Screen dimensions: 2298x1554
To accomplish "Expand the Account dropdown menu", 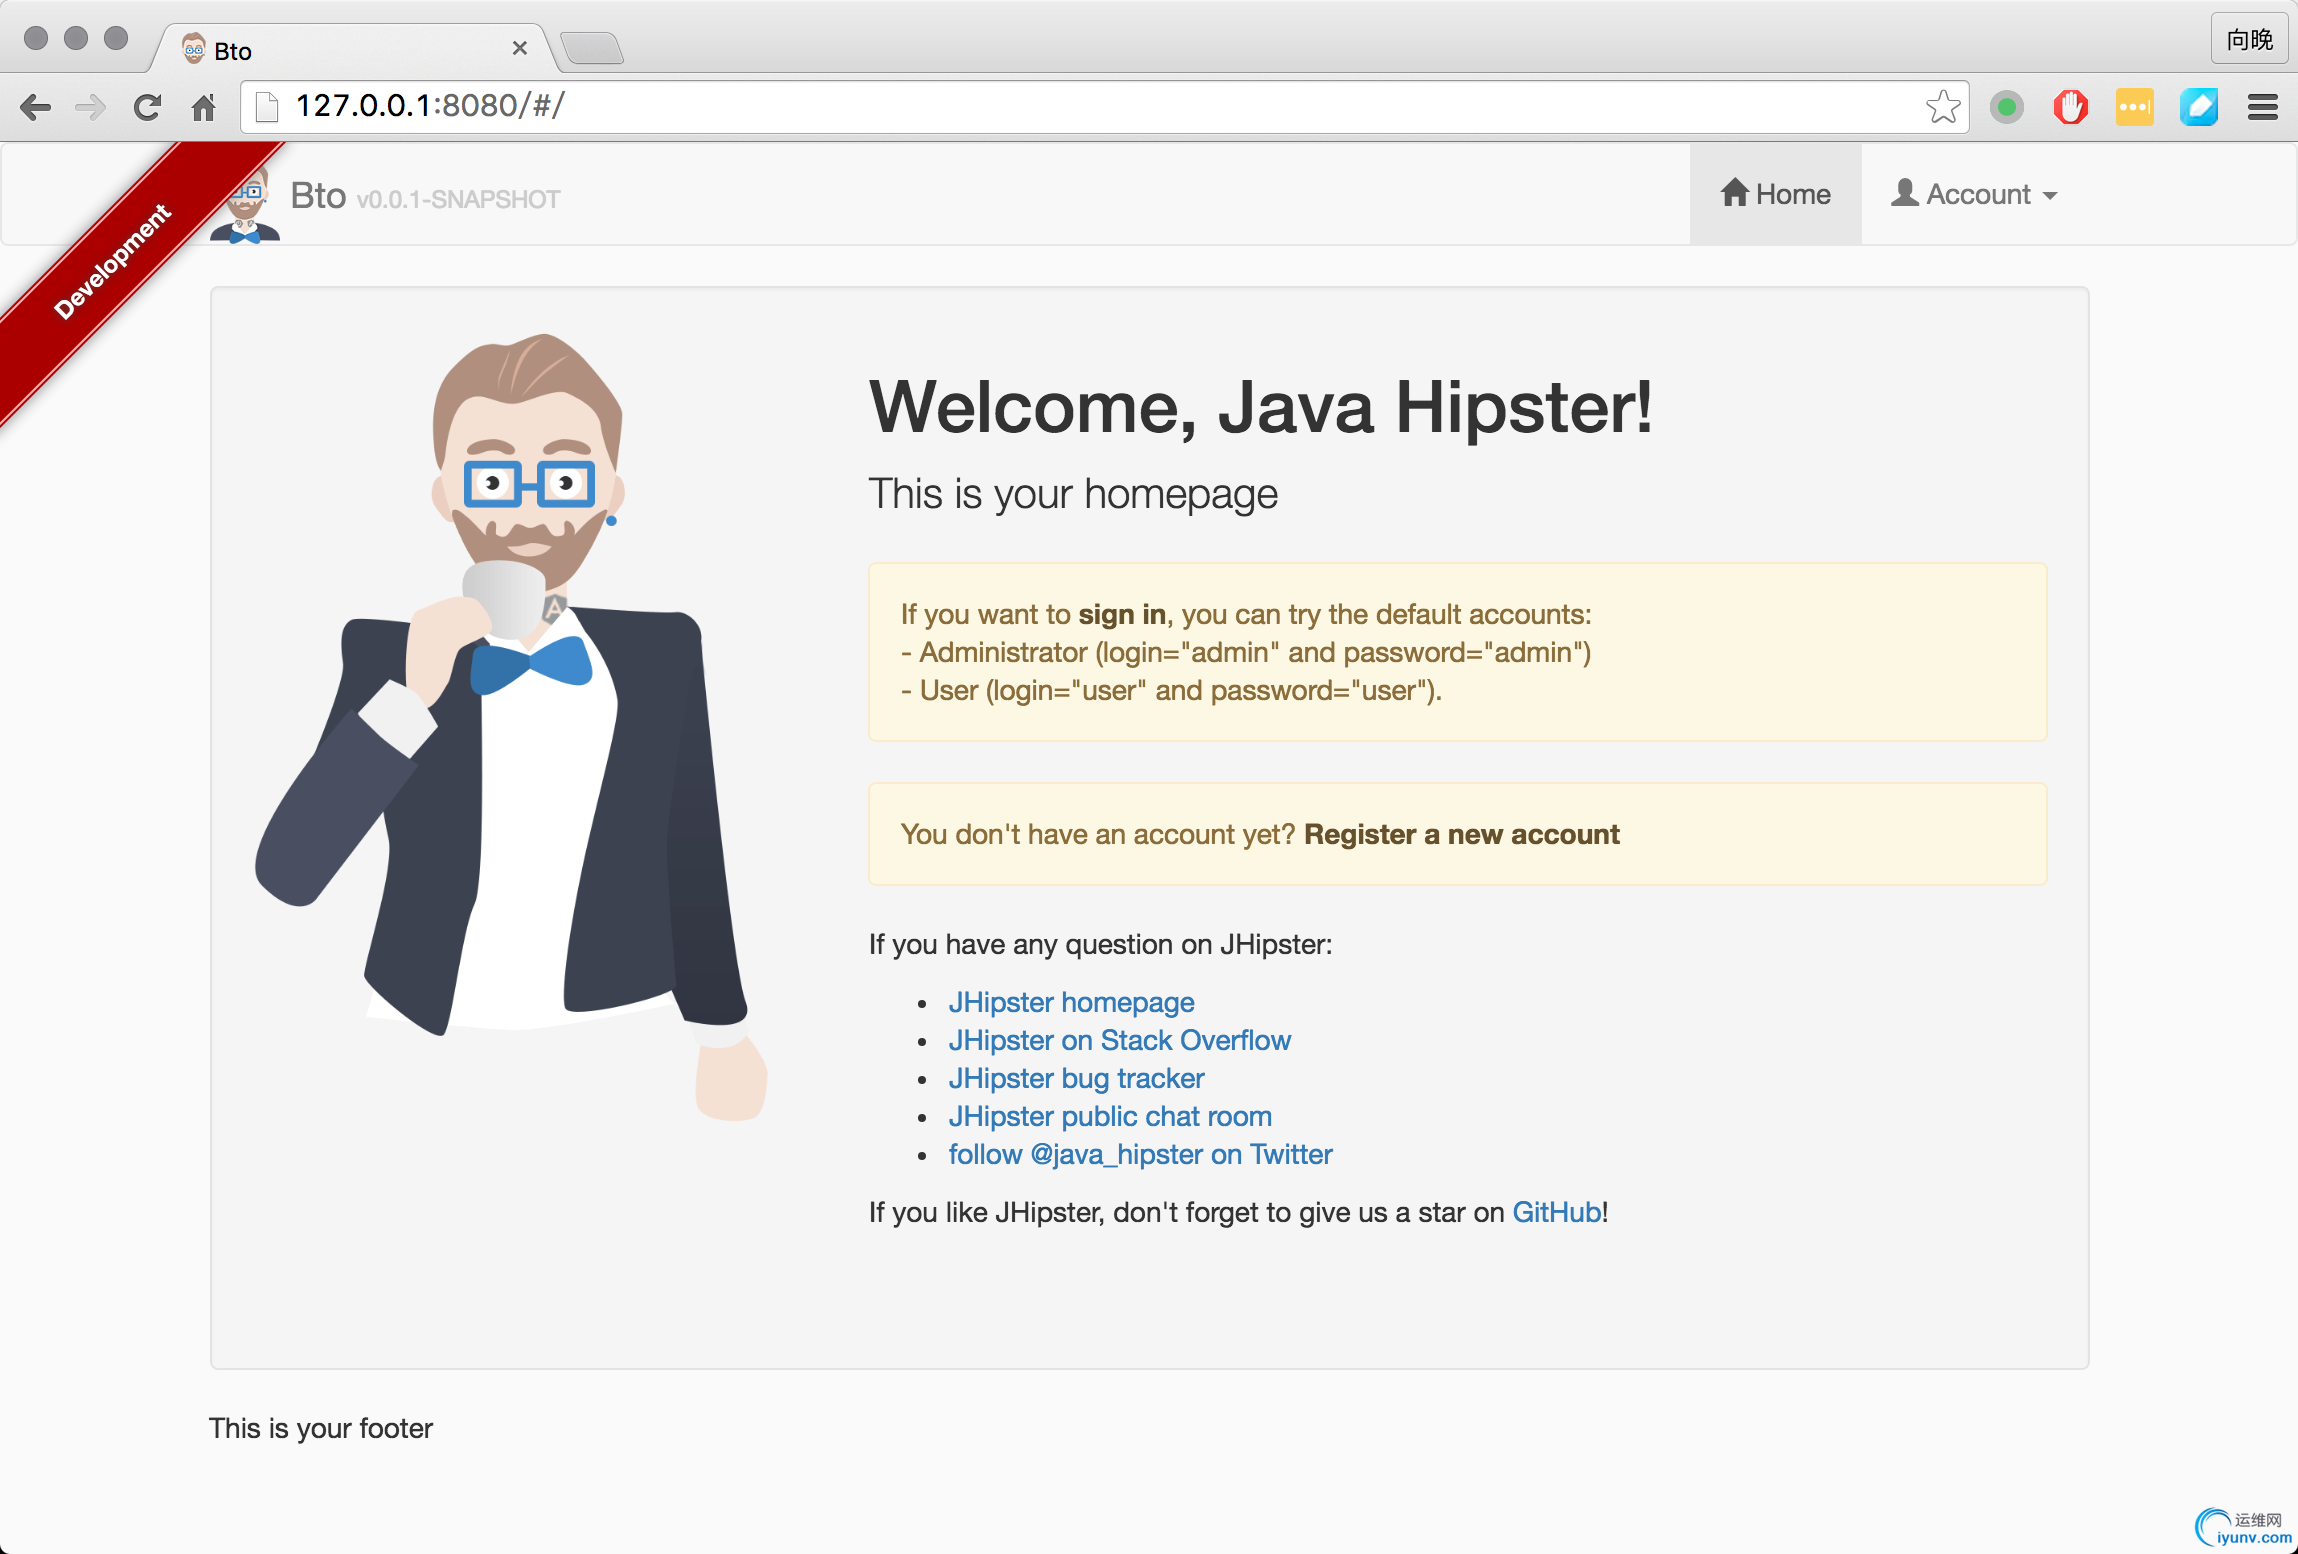I will pos(1973,194).
